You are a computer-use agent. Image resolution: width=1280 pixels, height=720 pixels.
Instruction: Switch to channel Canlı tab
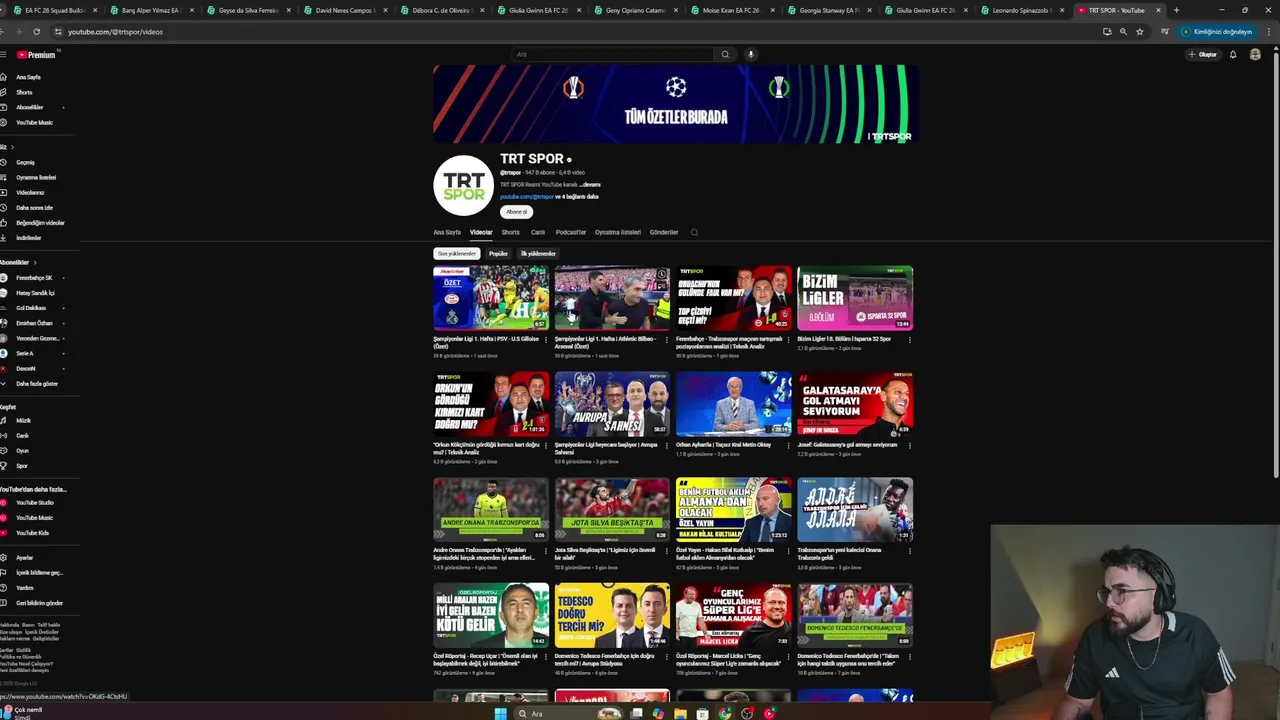tap(538, 232)
